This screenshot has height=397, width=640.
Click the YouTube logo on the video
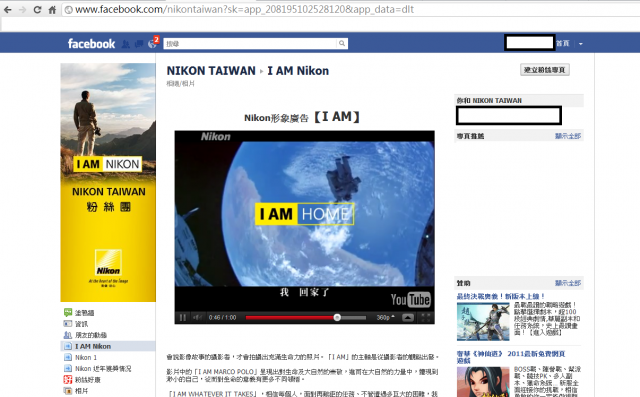coord(410,299)
